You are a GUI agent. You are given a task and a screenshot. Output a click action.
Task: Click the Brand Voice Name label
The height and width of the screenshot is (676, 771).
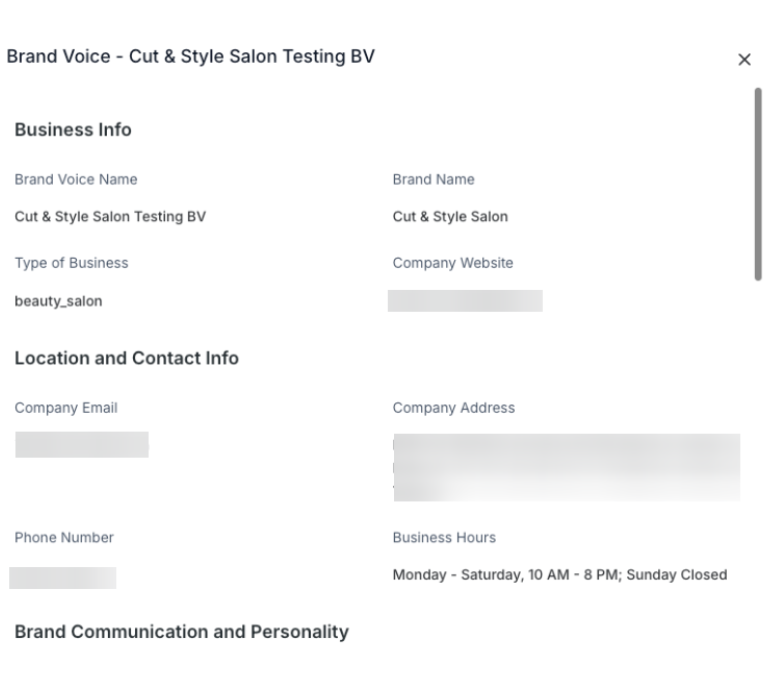tap(76, 180)
